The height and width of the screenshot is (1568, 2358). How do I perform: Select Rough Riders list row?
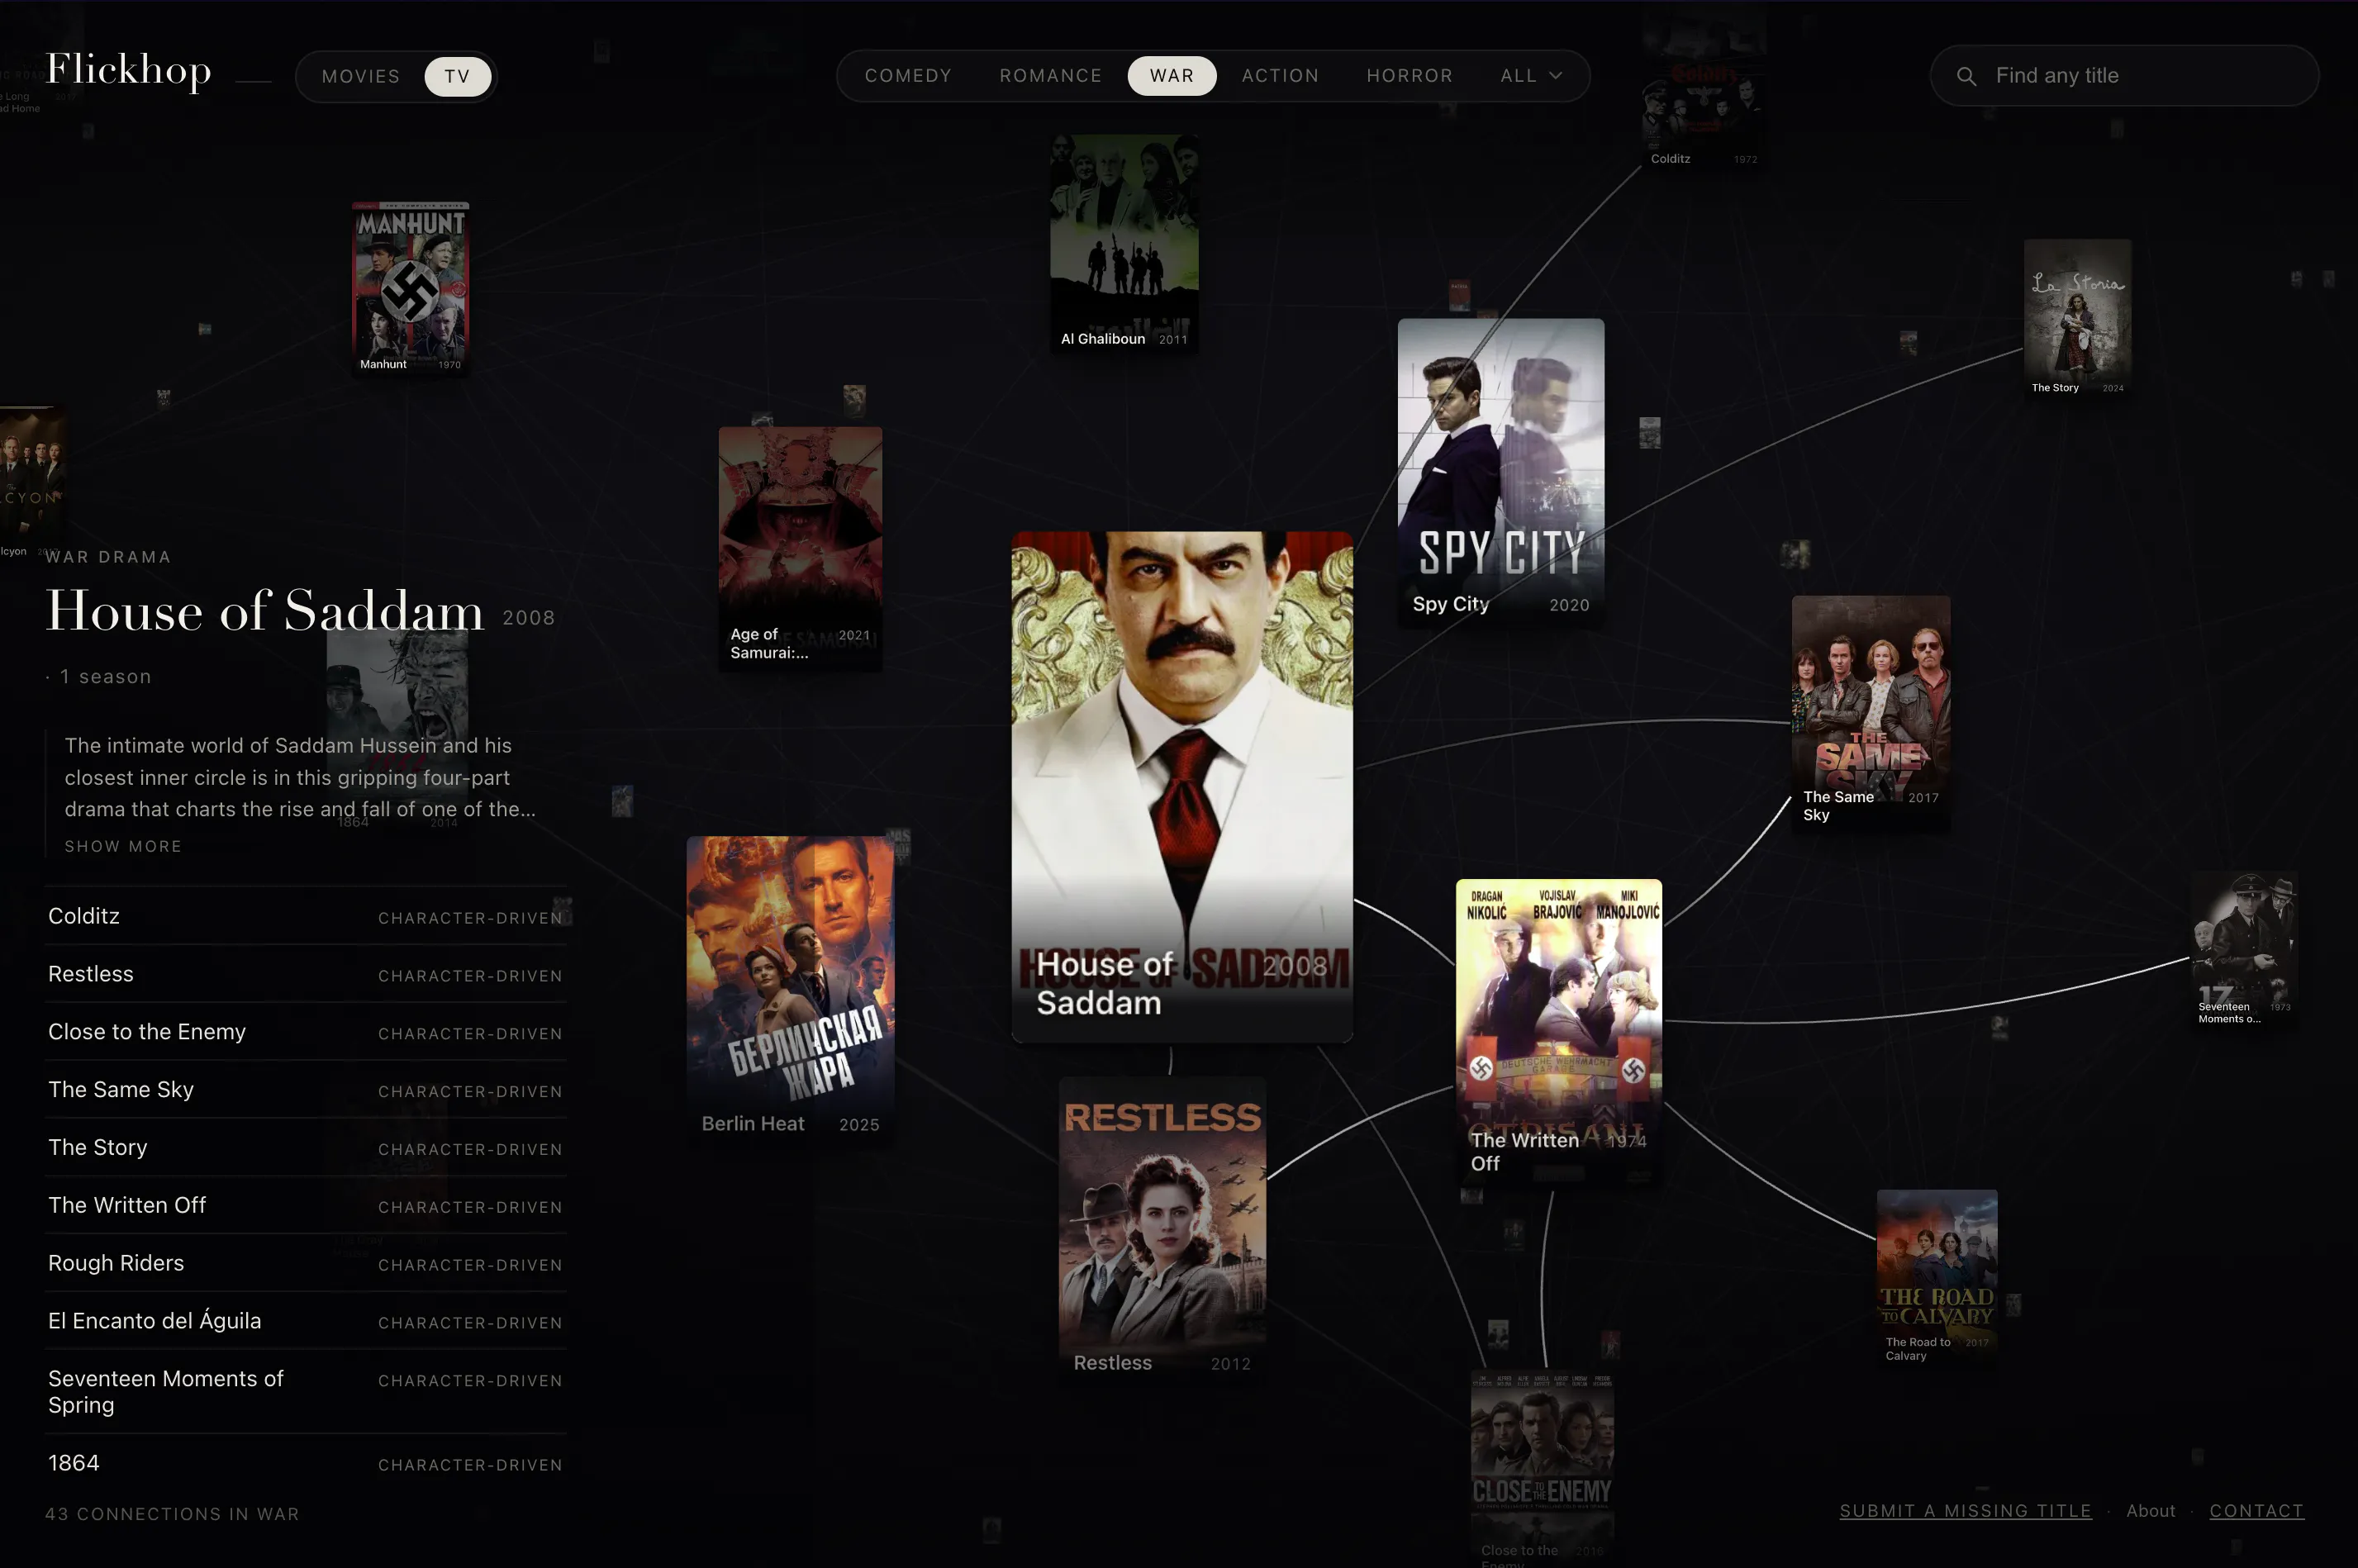tap(306, 1264)
